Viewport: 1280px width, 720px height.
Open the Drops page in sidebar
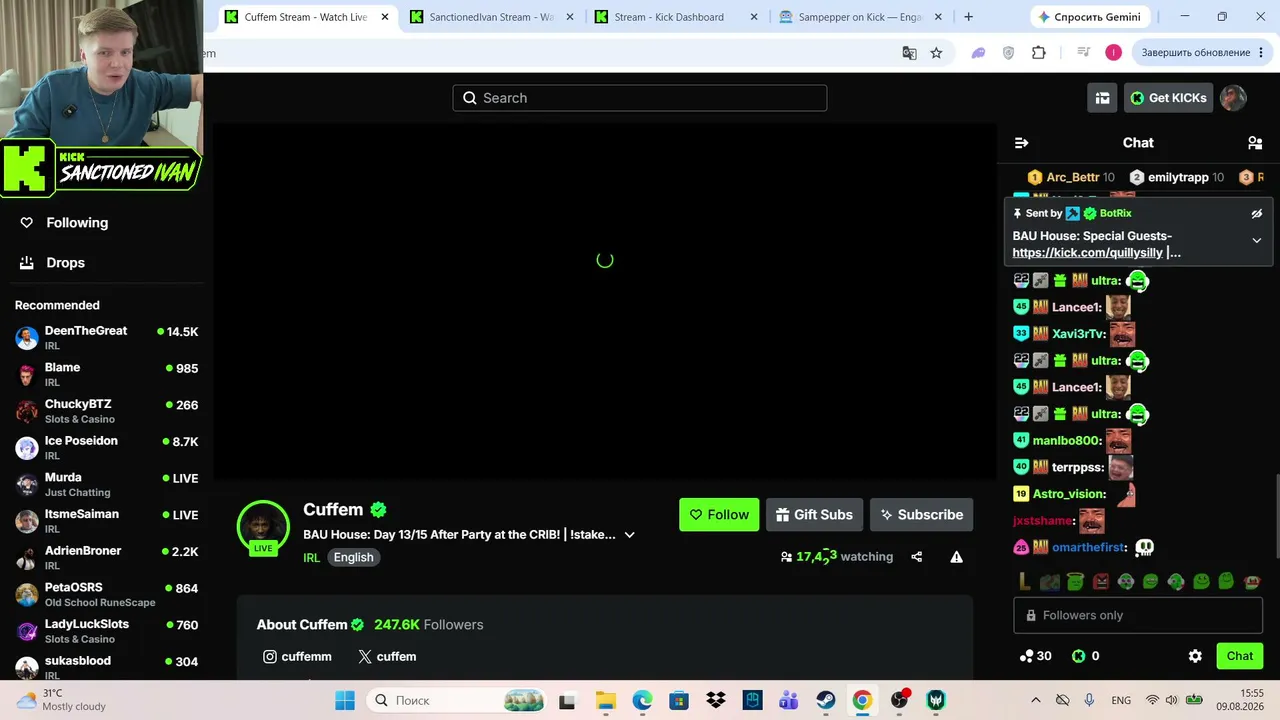click(53, 263)
